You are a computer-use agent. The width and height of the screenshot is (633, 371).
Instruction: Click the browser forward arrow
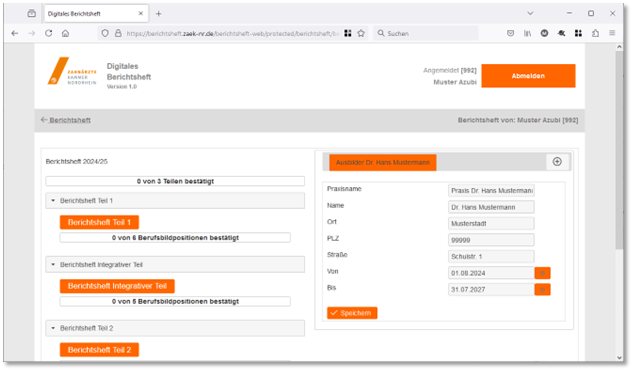click(32, 34)
